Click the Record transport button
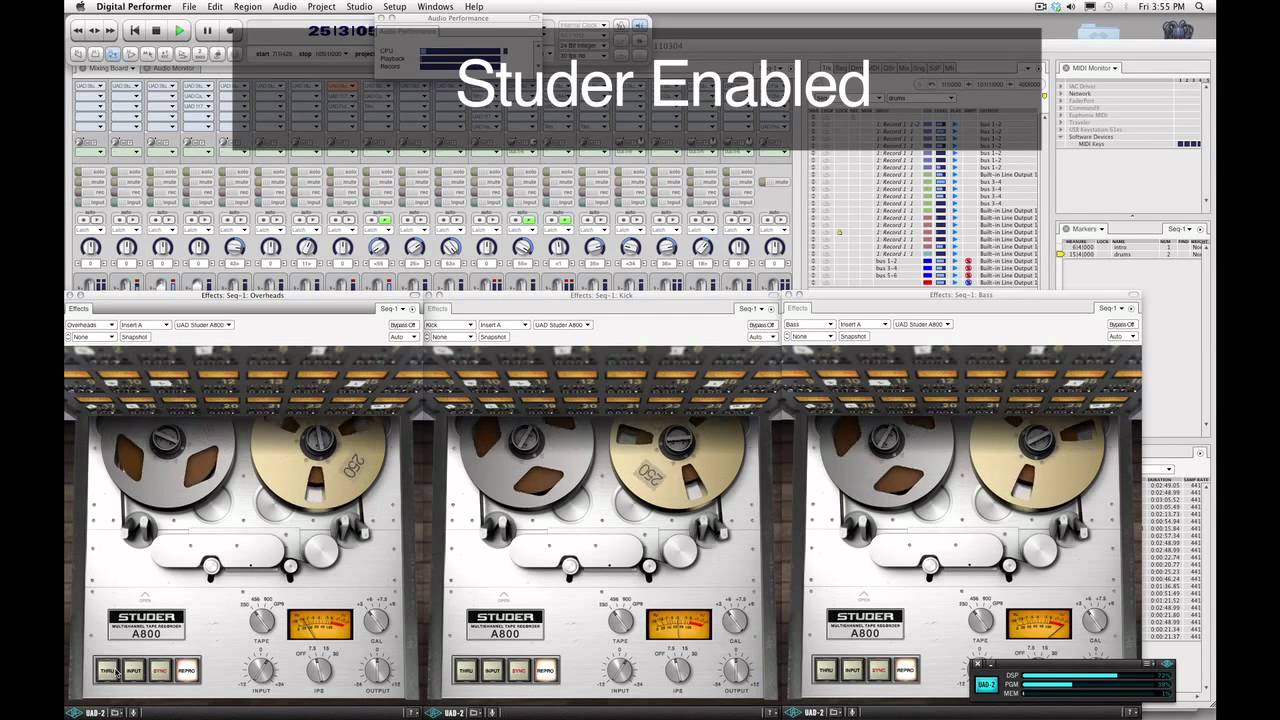 231,31
